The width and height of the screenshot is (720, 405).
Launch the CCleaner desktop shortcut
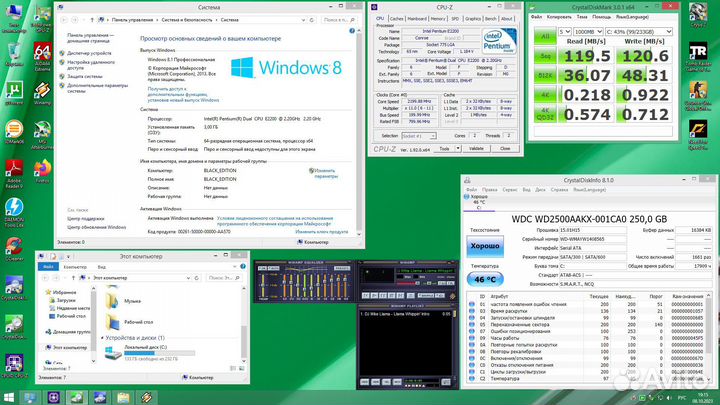pos(14,249)
